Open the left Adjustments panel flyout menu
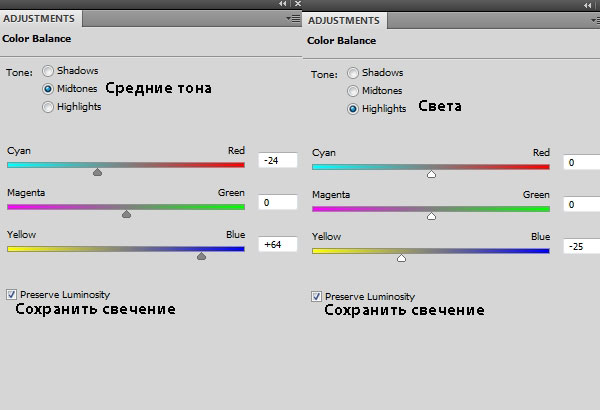Image resolution: width=600 pixels, height=410 pixels. (293, 18)
